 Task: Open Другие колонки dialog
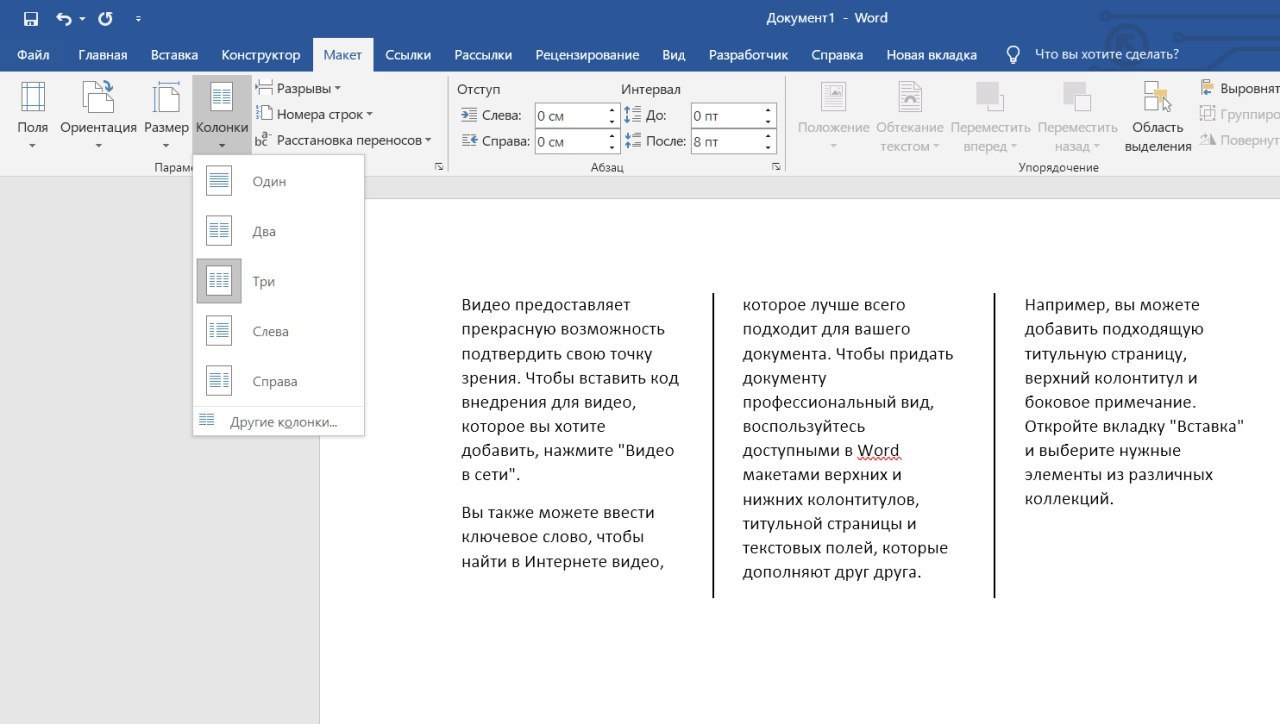pyautogui.click(x=282, y=422)
